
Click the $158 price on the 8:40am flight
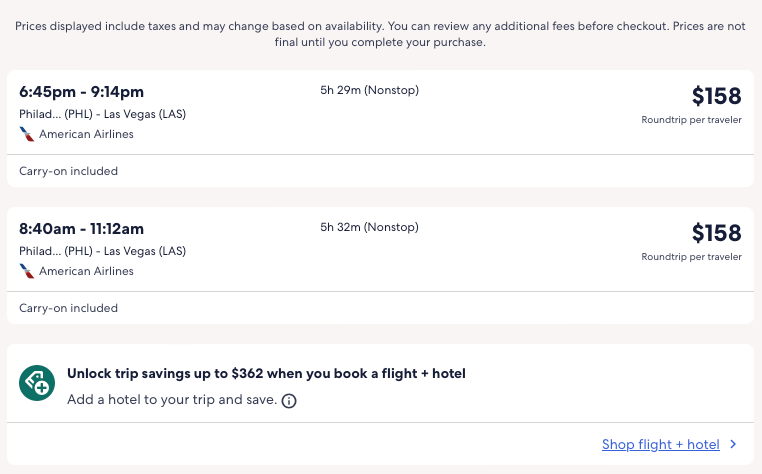coord(716,233)
